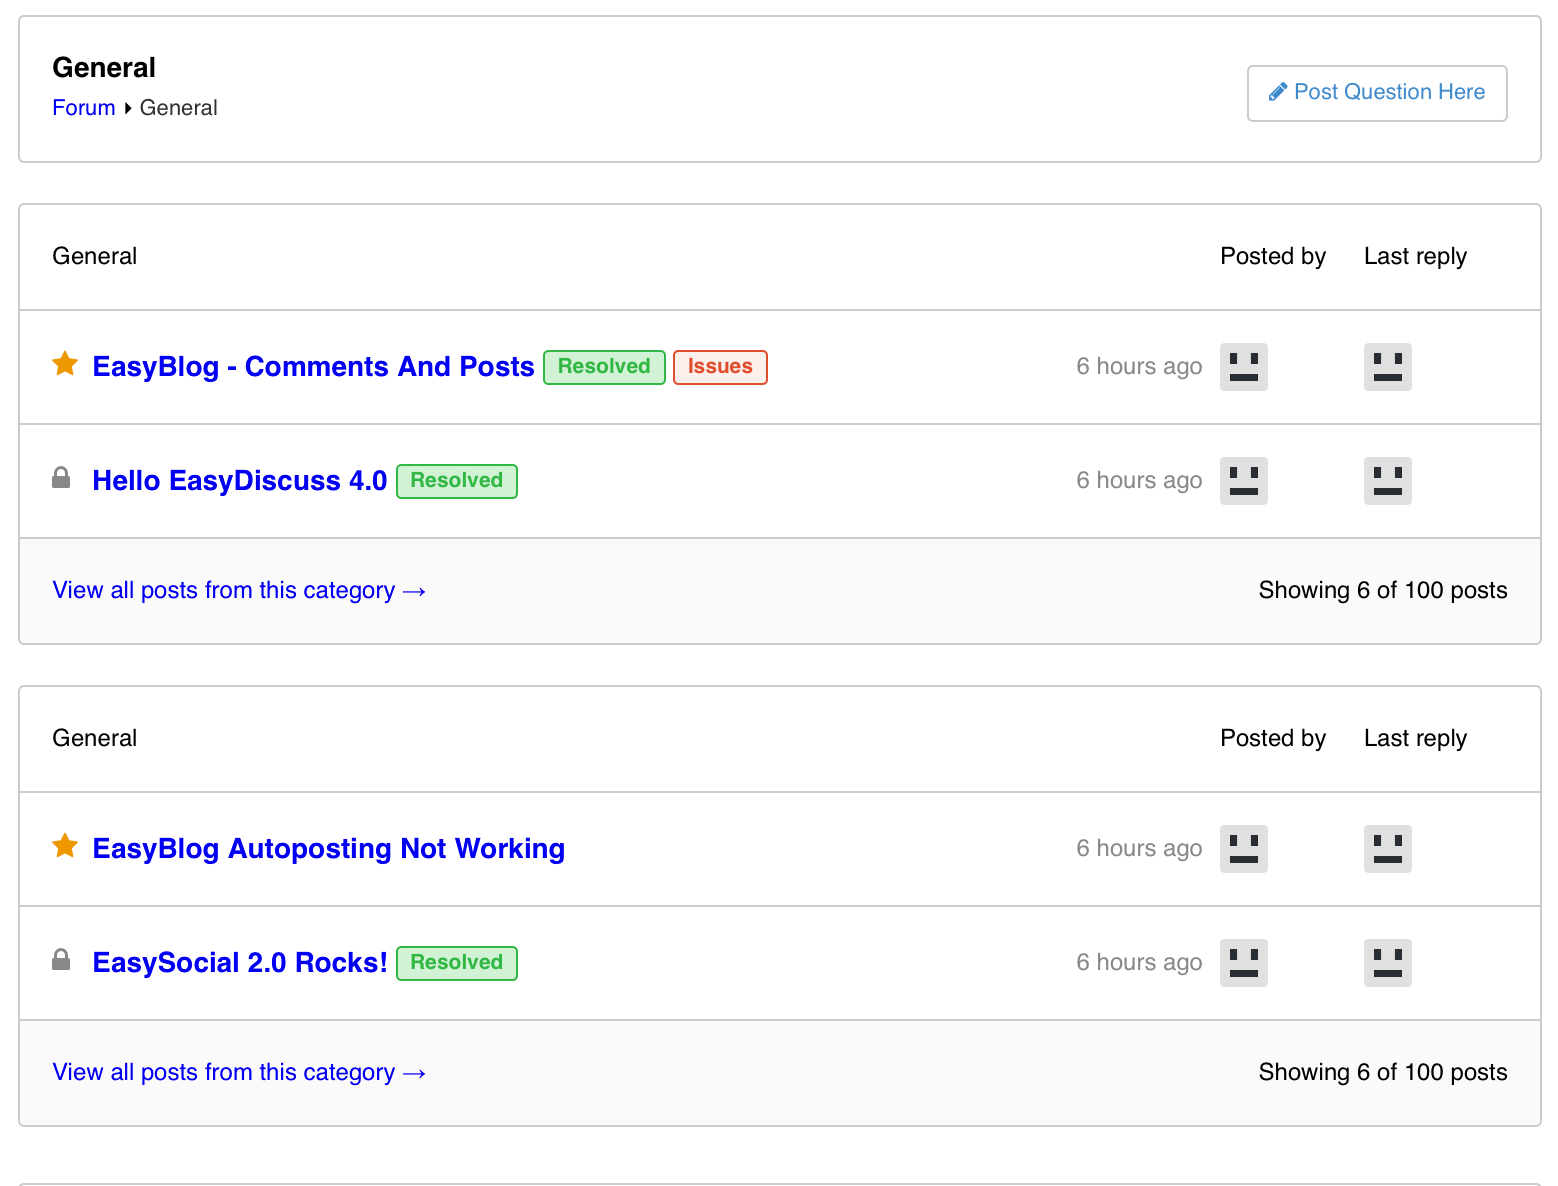
Task: Click the 6 hours ago timestamp on Hello EasyDiscuss 4.0
Action: 1139,481
